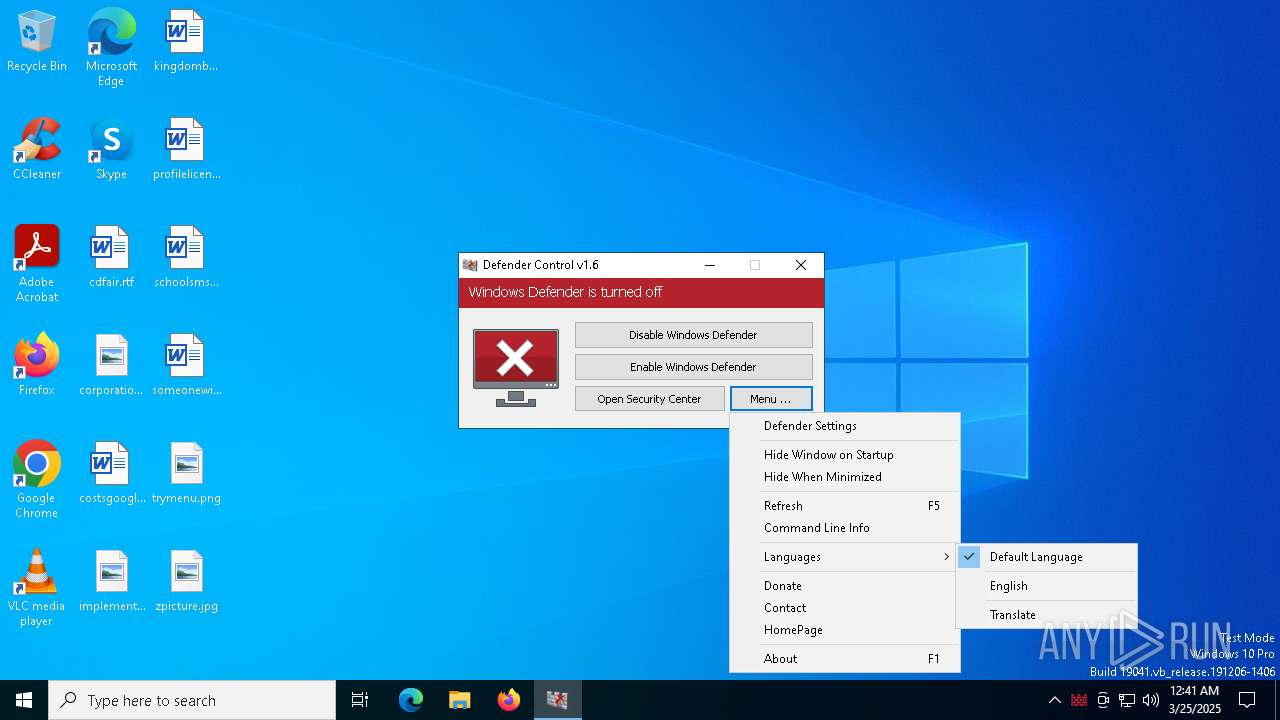Close the Defender Control window
This screenshot has width=1280, height=720.
pyautogui.click(x=801, y=265)
